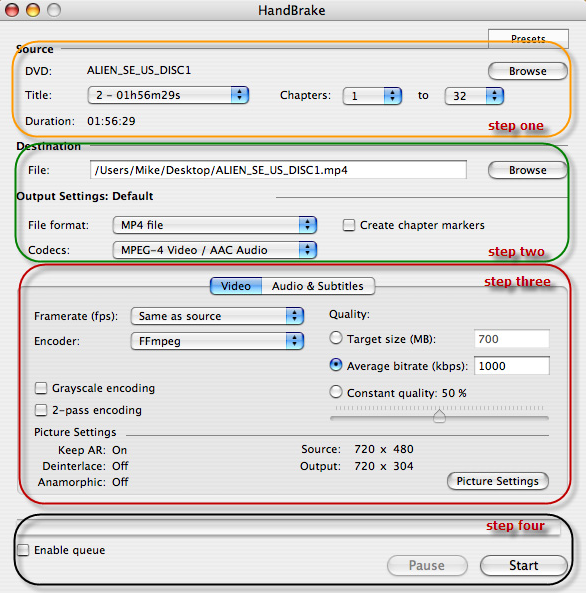Open the starting chapter dropdown

click(372, 96)
